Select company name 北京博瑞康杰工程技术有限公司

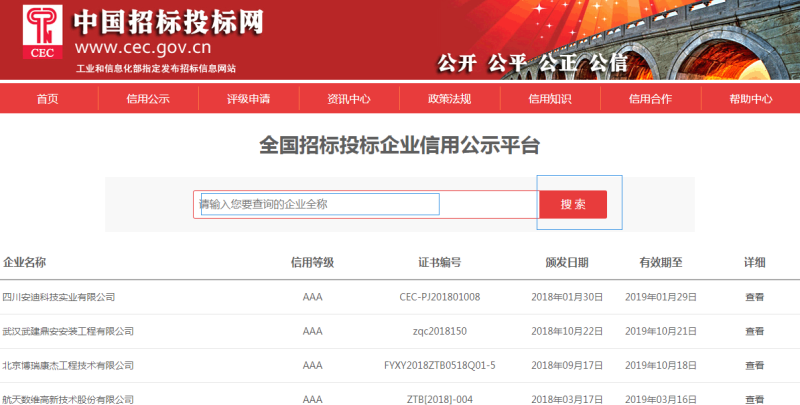(68, 365)
